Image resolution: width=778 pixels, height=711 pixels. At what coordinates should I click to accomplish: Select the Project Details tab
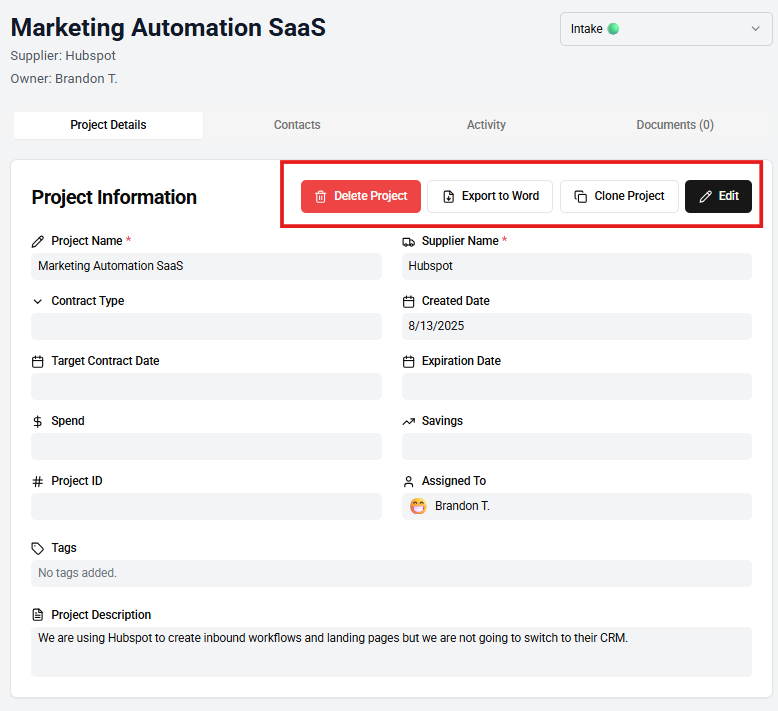click(x=108, y=125)
